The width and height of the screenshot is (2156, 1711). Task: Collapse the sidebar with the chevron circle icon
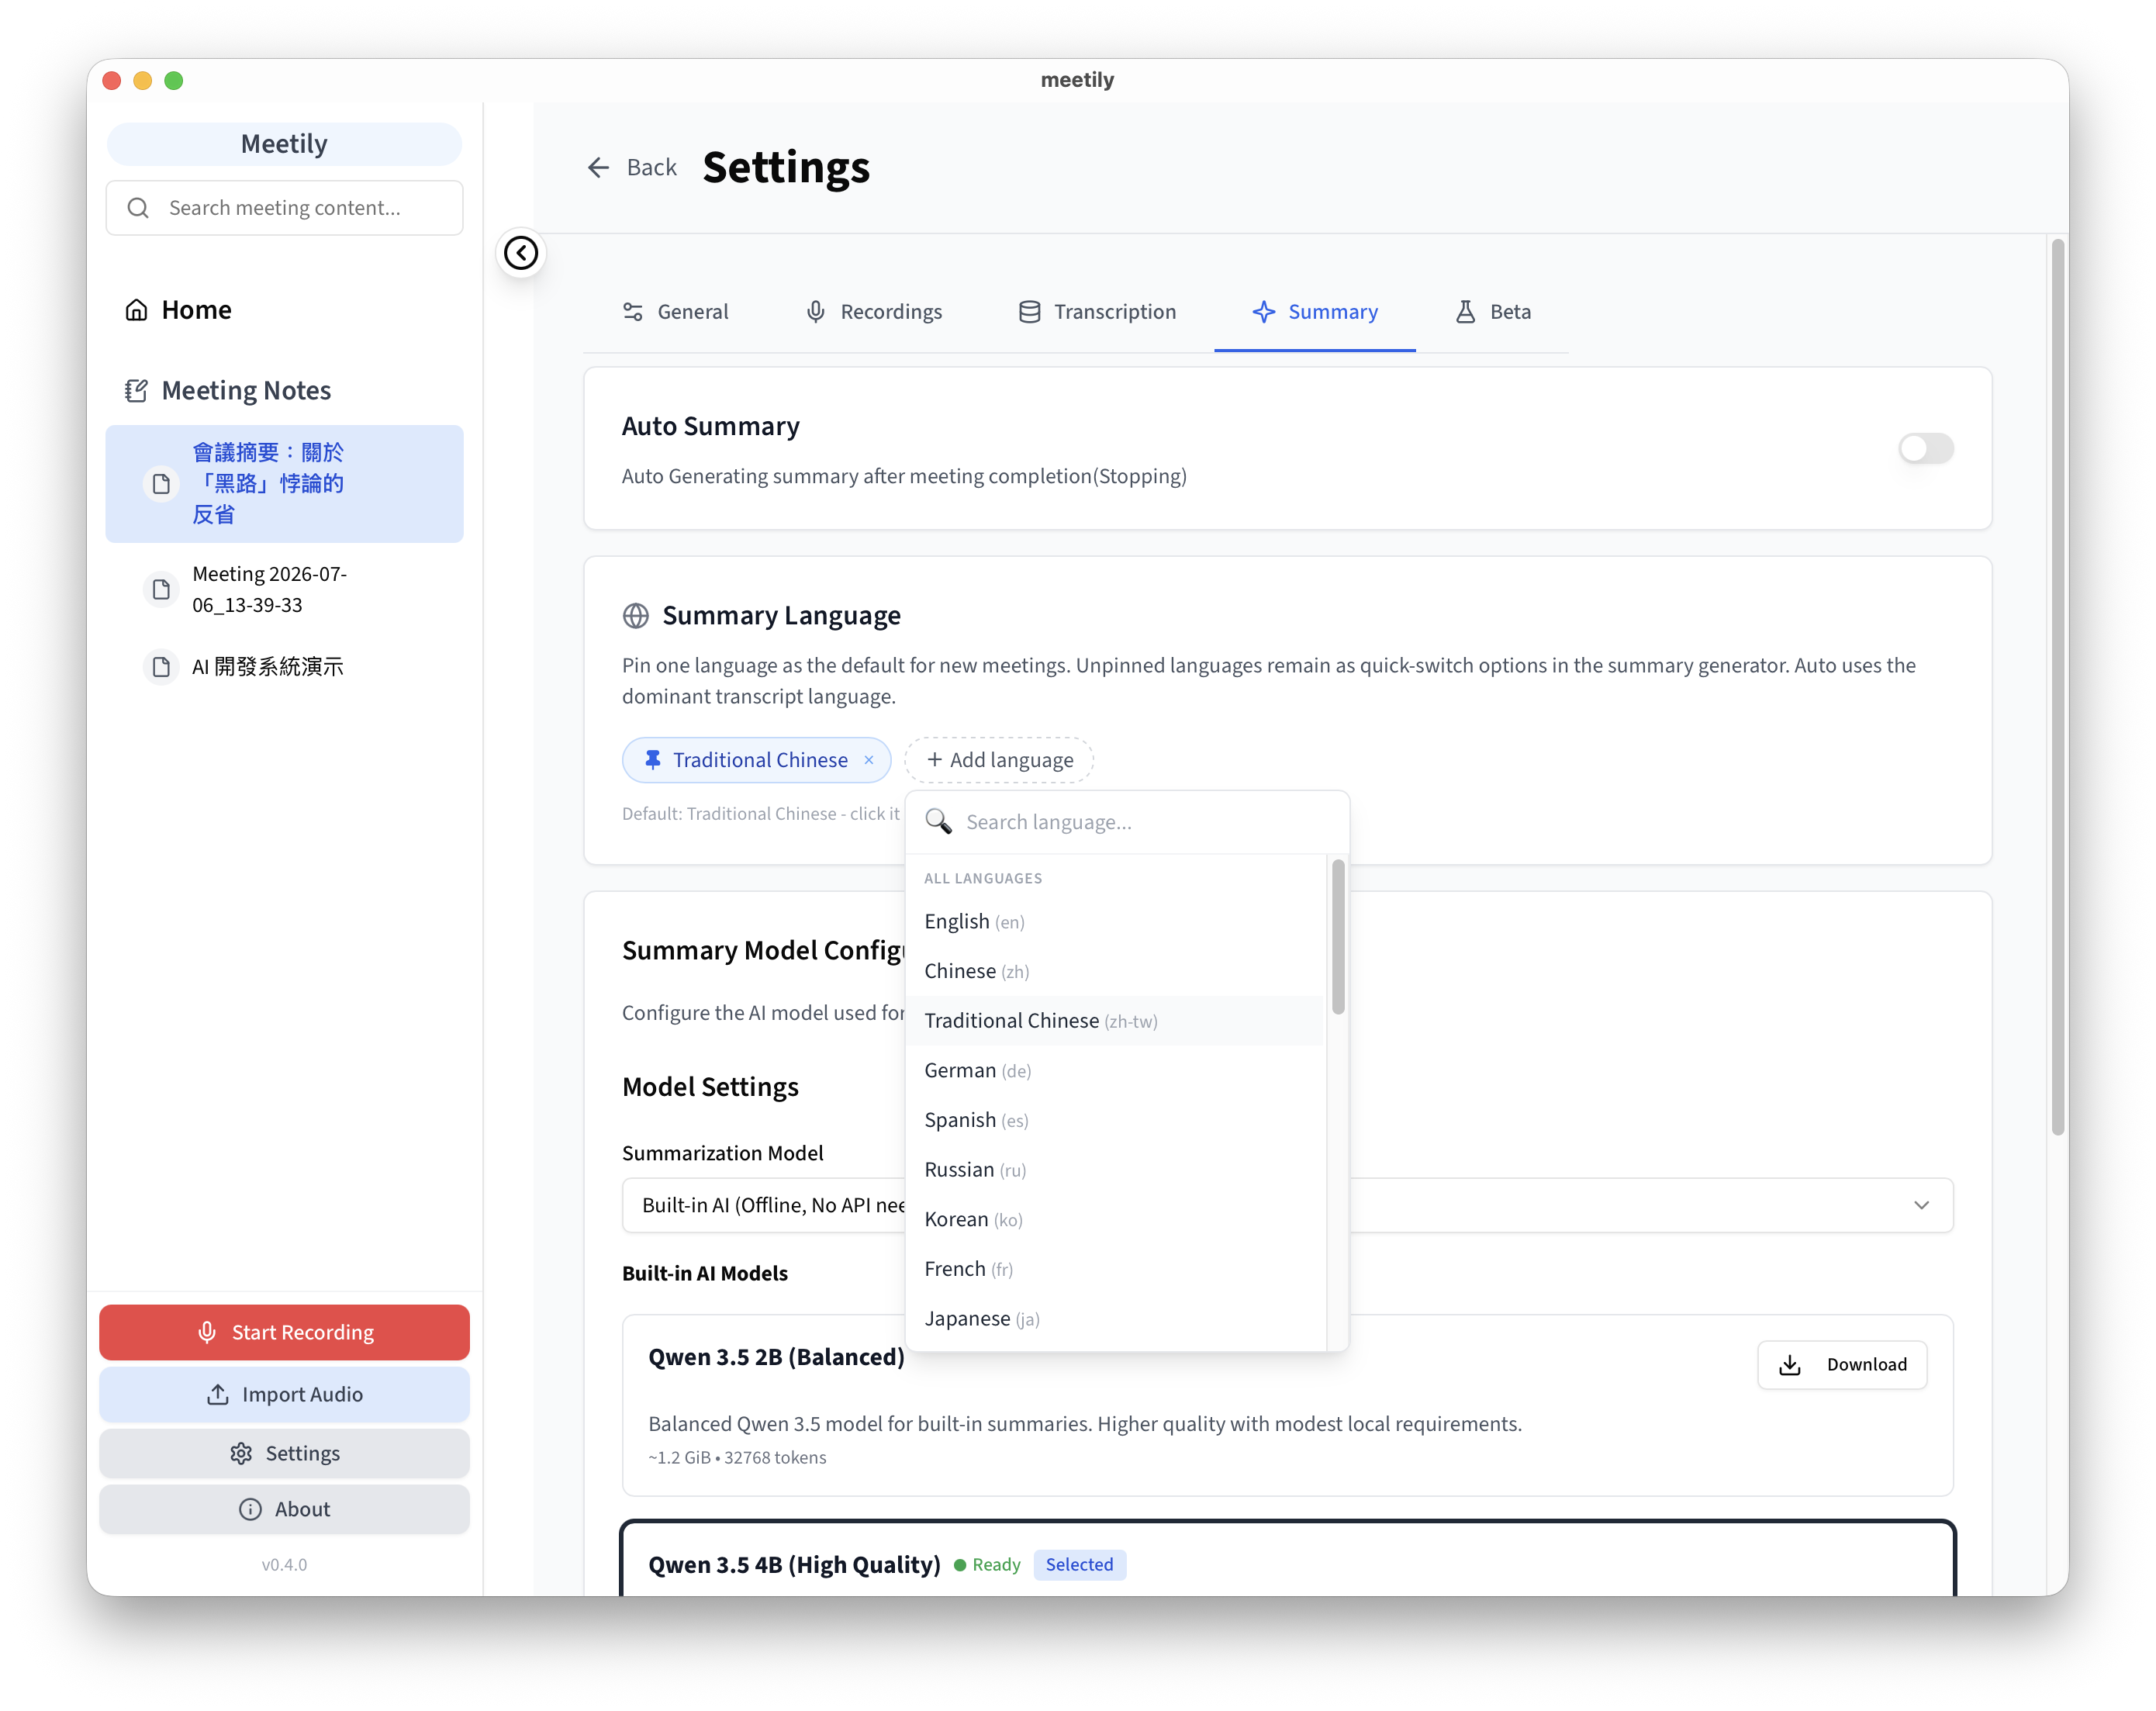(x=521, y=253)
